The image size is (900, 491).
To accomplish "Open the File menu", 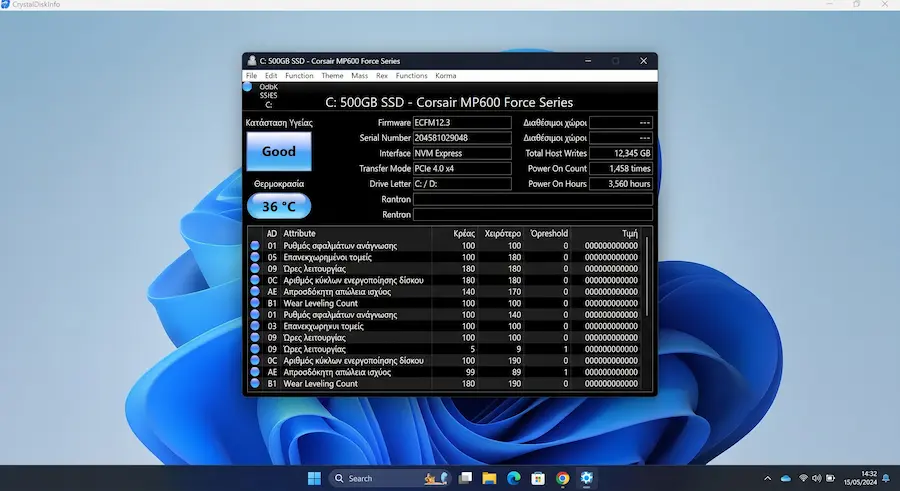I will 251,76.
